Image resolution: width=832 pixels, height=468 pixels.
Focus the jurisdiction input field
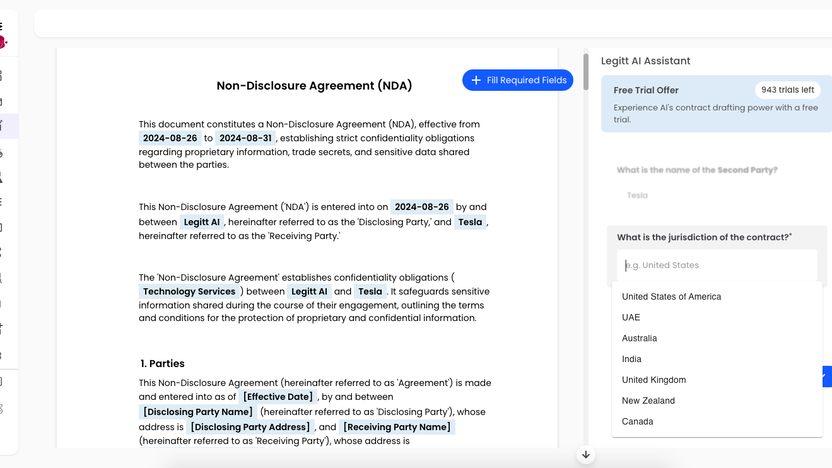716,265
